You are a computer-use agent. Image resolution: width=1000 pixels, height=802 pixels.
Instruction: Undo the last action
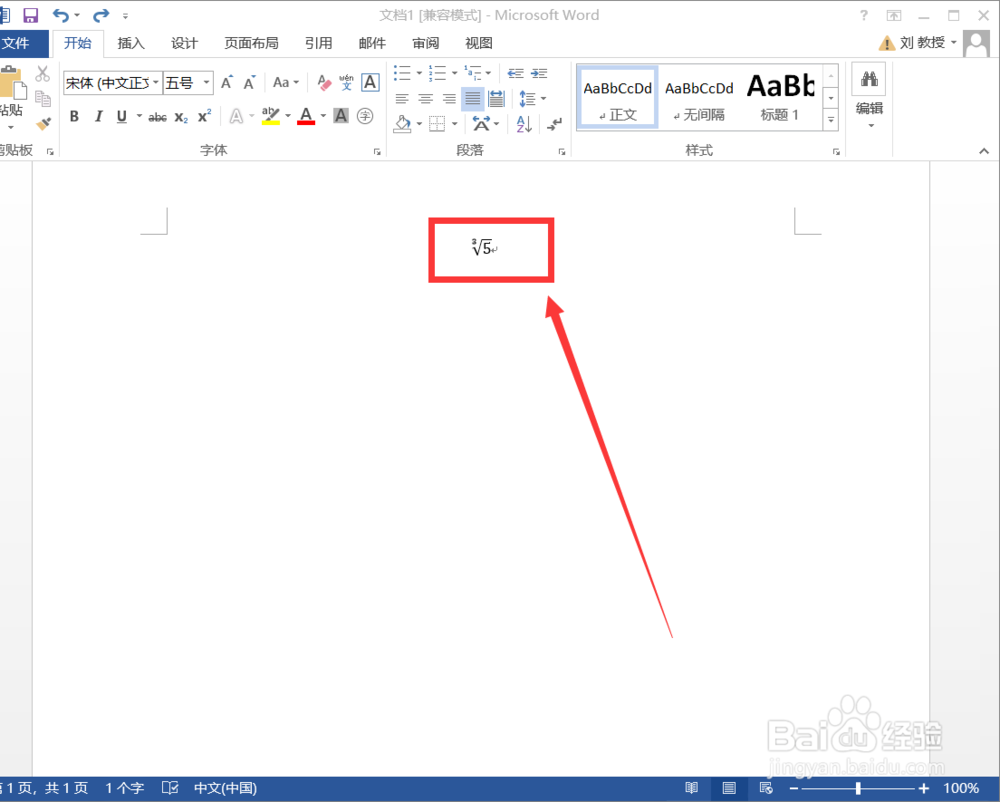(x=61, y=15)
